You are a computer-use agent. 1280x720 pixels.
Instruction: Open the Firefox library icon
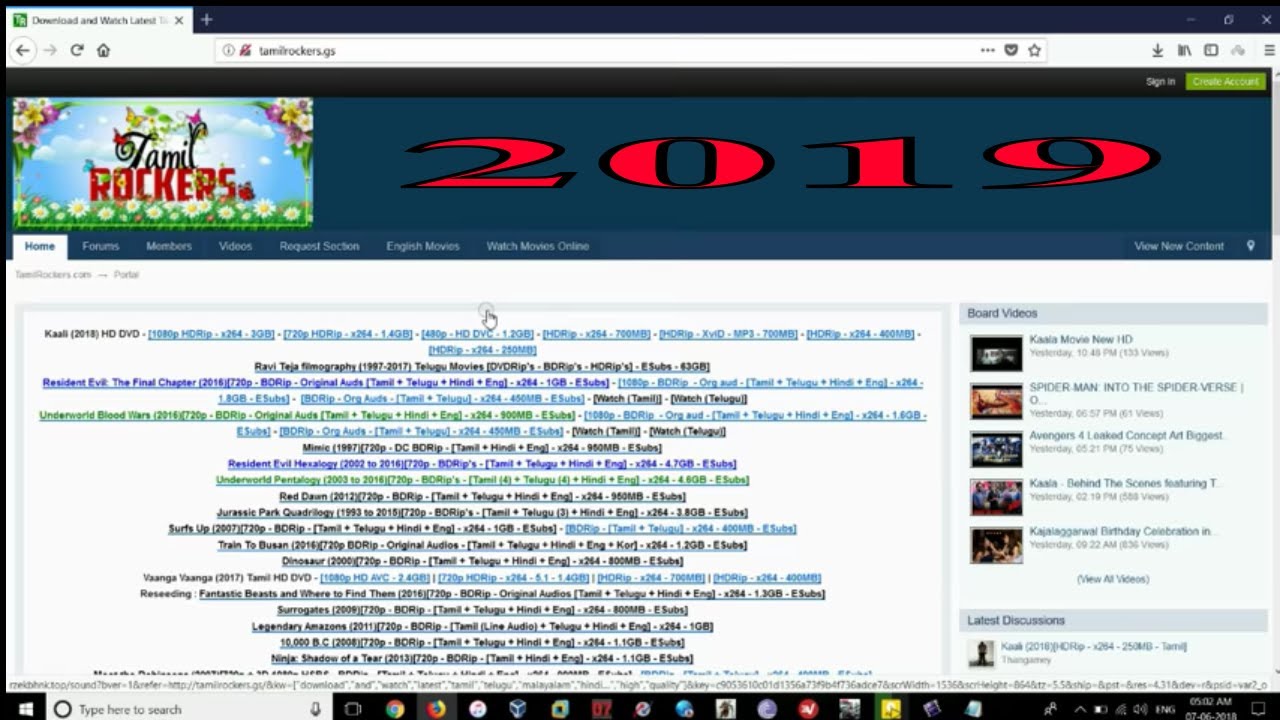(1184, 50)
